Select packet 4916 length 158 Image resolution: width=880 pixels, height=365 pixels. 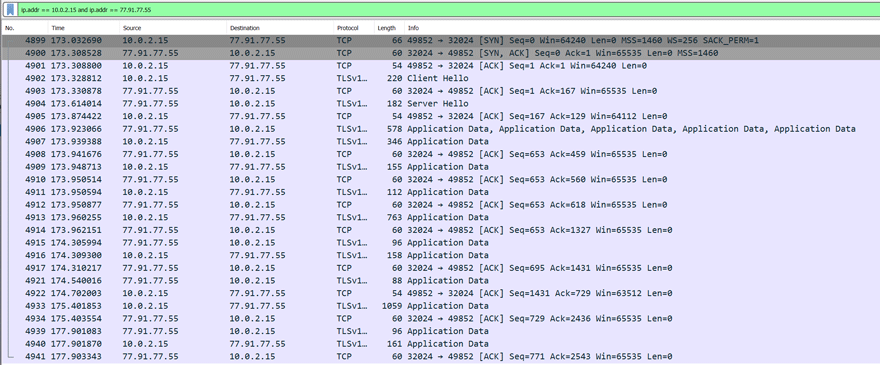pos(440,255)
